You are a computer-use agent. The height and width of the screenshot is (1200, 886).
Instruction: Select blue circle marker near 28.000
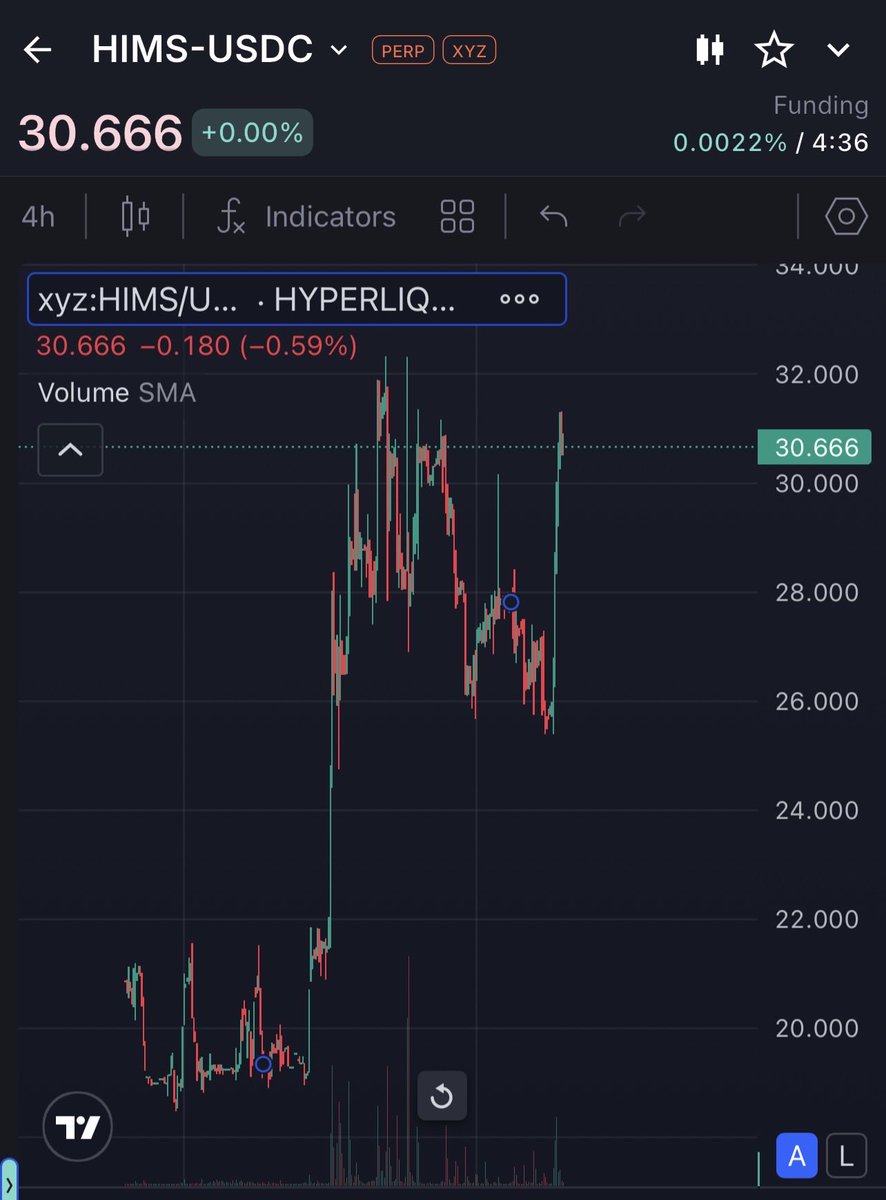click(511, 602)
